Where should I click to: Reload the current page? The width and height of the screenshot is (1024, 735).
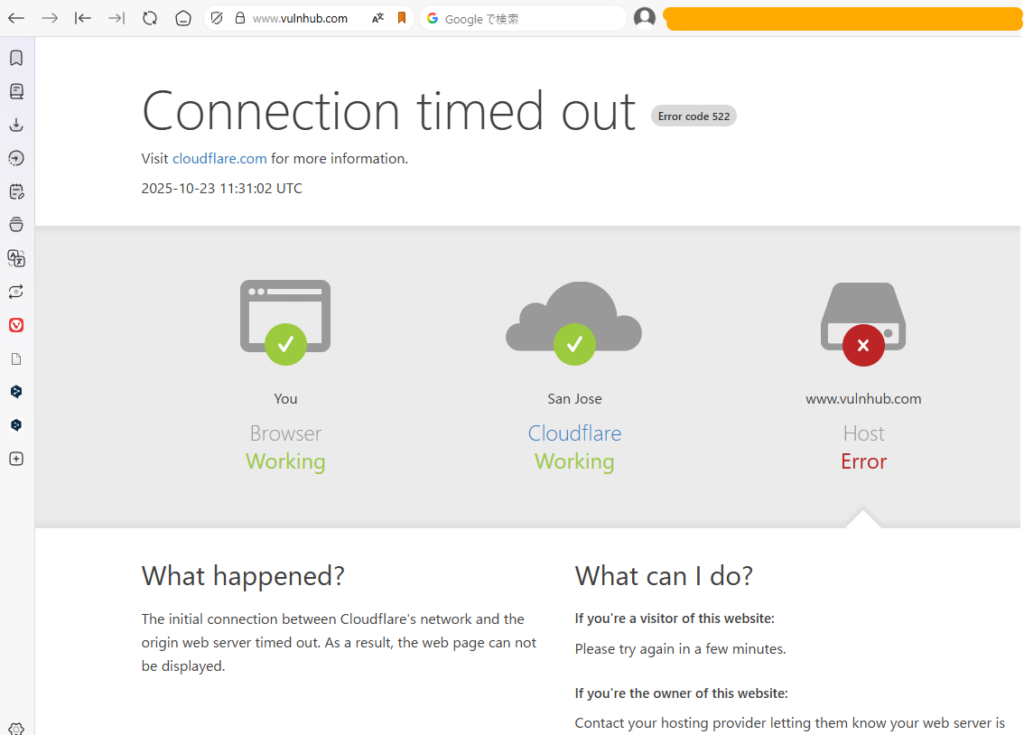[x=150, y=18]
